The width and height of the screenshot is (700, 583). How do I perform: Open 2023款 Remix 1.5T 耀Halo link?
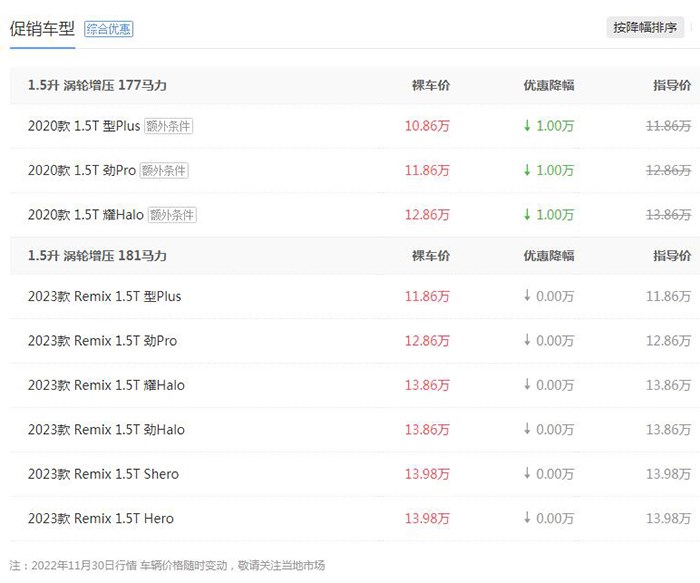pos(106,385)
